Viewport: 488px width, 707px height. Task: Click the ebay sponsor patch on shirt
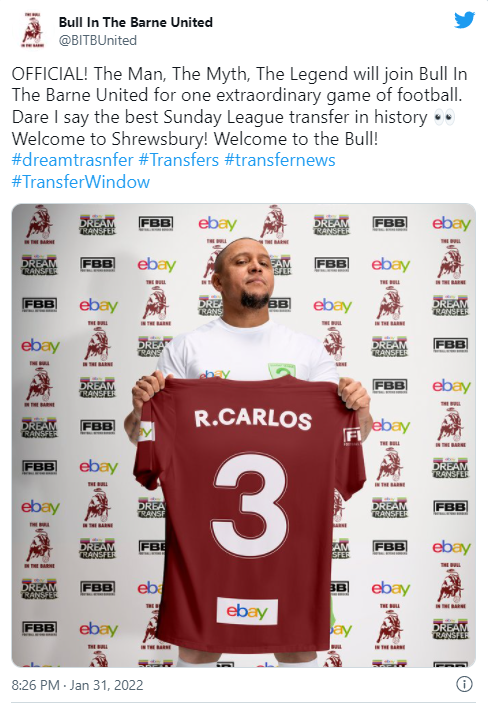[247, 611]
